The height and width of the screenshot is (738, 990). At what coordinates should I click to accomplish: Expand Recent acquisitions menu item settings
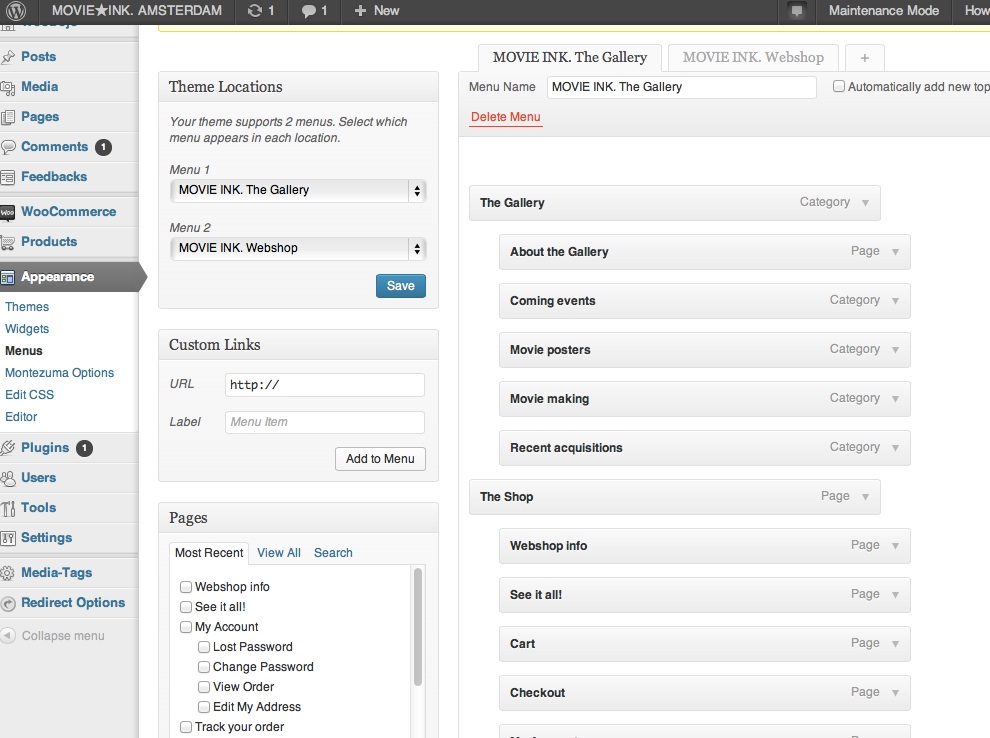click(x=895, y=448)
